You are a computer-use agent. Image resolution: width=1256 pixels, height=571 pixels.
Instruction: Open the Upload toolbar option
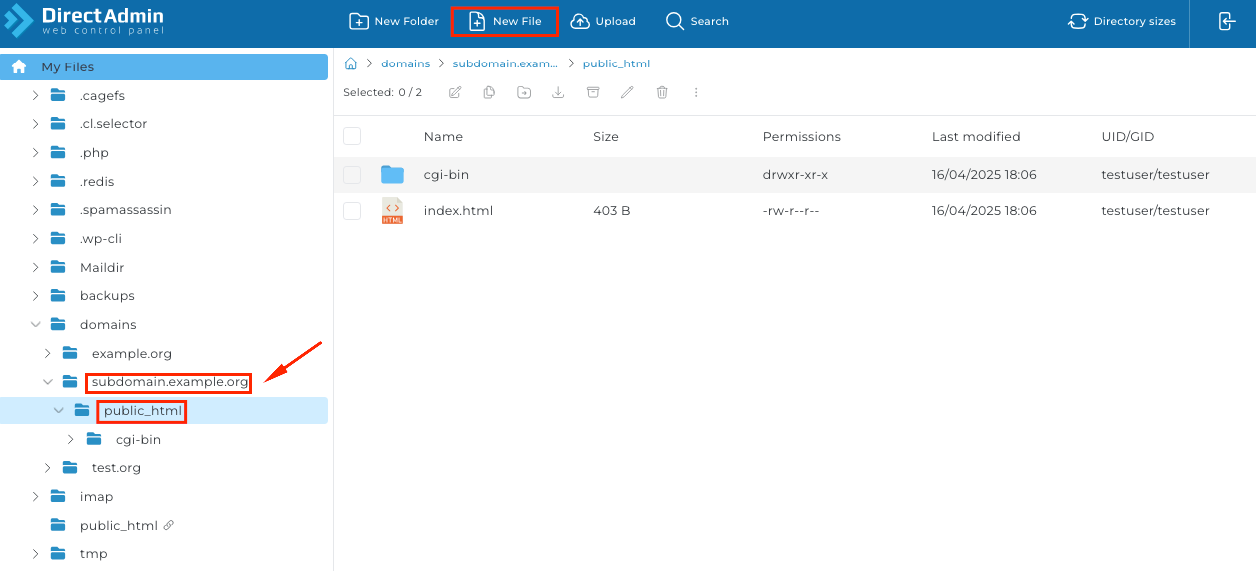(x=603, y=21)
